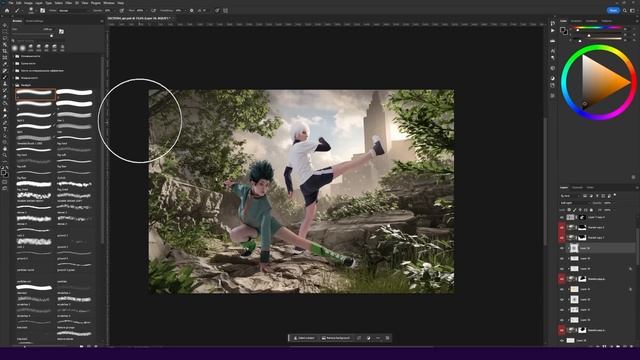Image resolution: width=640 pixels, height=360 pixels.
Task: Select the highlighted first brush stroke thumbnail
Action: (35, 94)
